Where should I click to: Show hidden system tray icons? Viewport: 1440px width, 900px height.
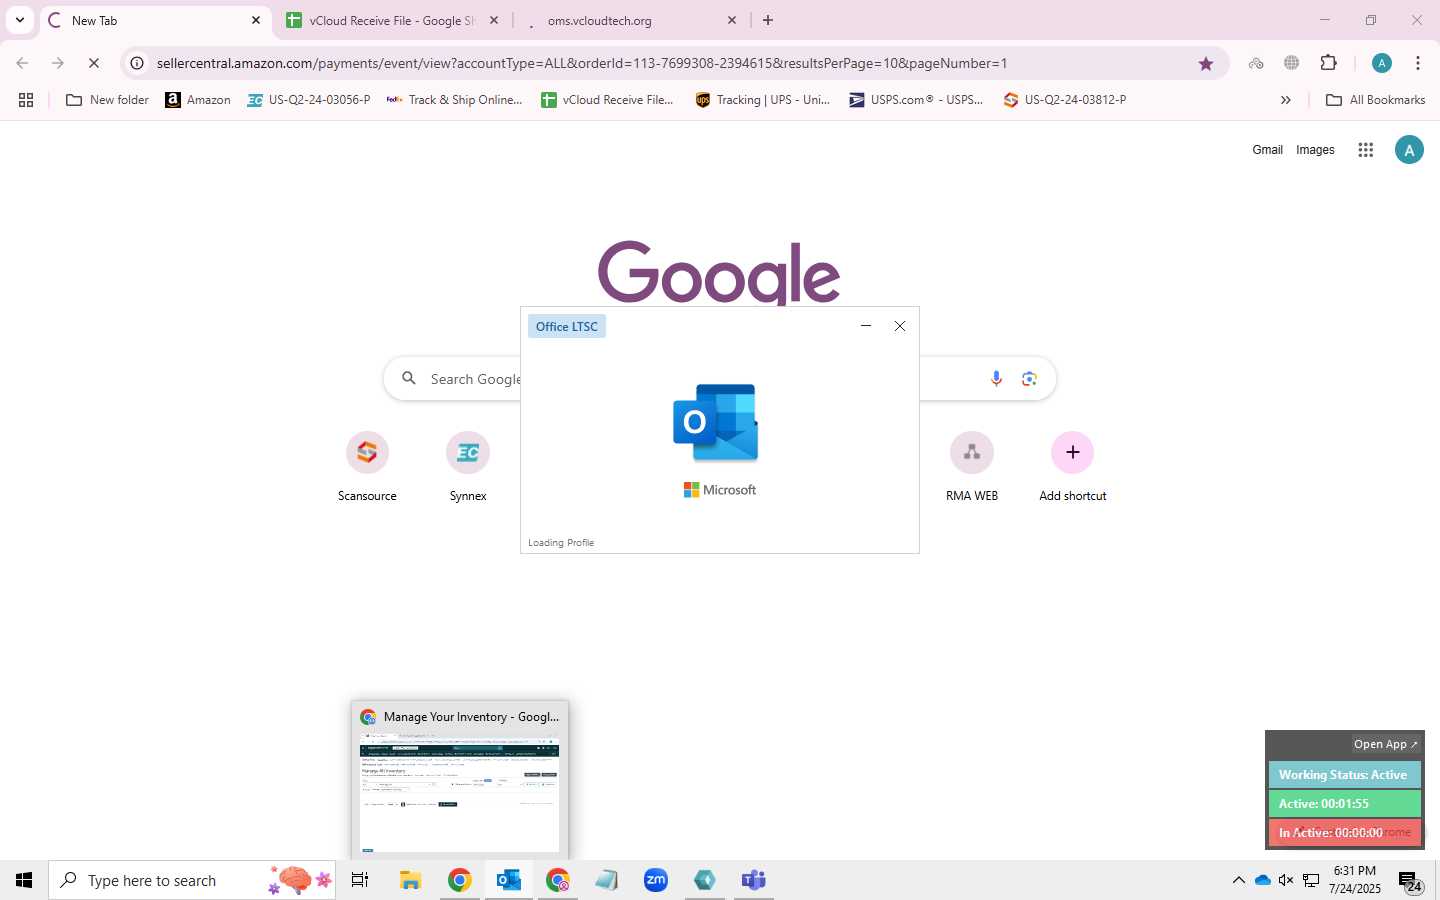(1238, 880)
